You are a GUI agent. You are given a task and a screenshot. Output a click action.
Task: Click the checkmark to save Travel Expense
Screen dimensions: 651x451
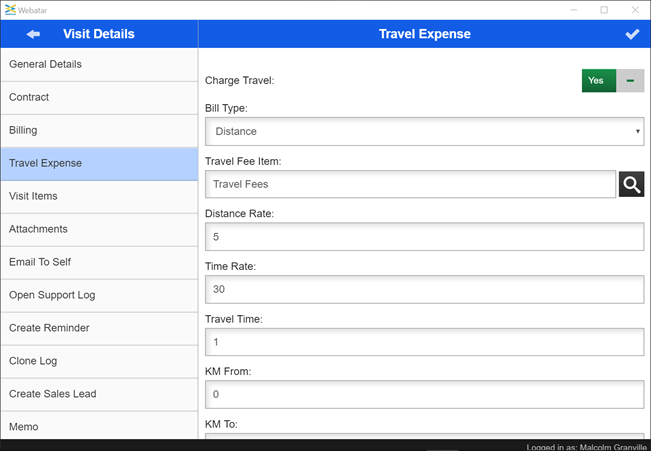(x=632, y=34)
